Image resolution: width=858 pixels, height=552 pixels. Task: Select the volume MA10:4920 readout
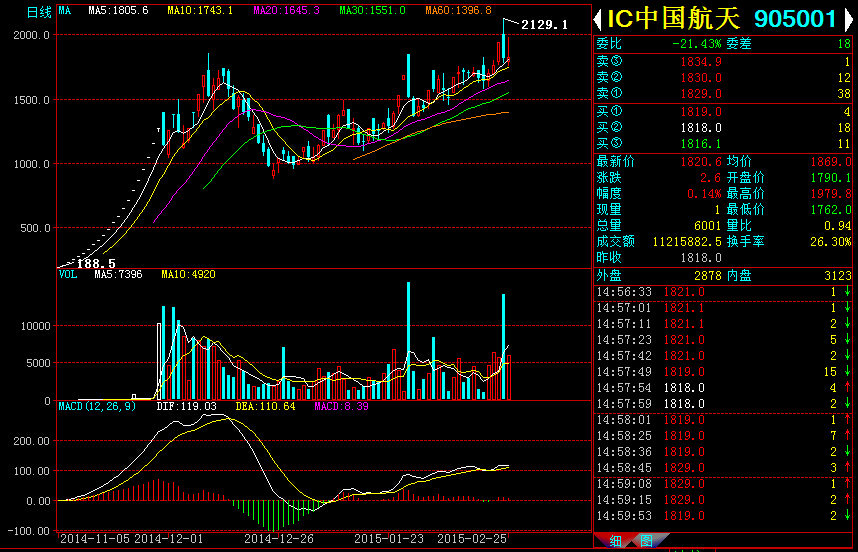(x=188, y=274)
